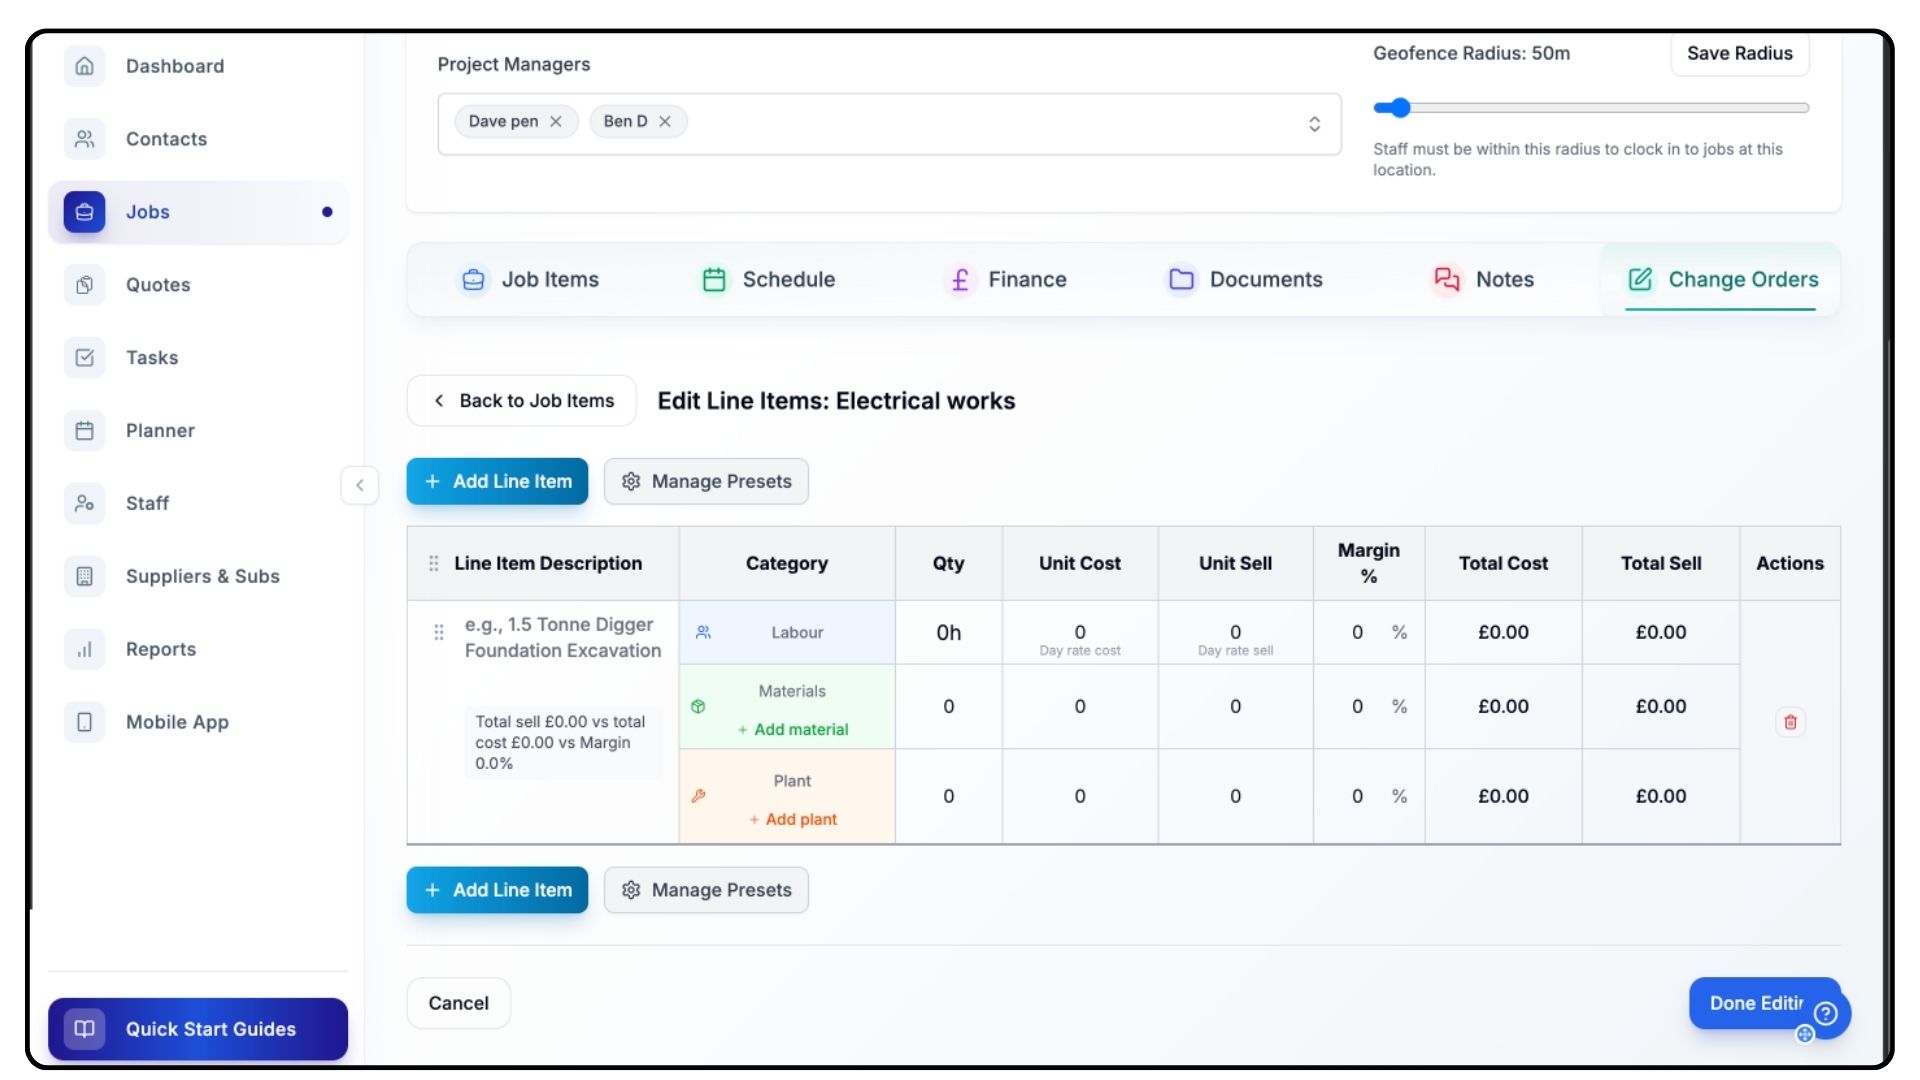Click the Planner calendar icon in sidebar

point(85,431)
